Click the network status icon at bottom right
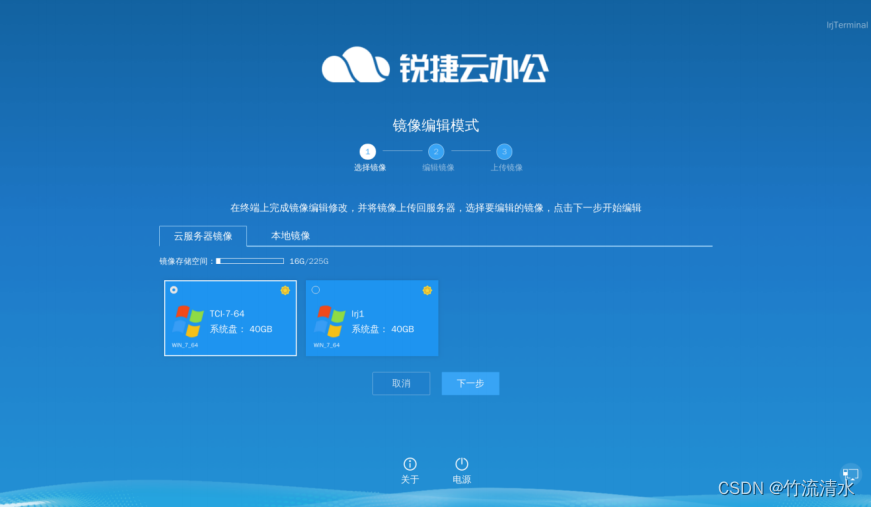 (850, 474)
